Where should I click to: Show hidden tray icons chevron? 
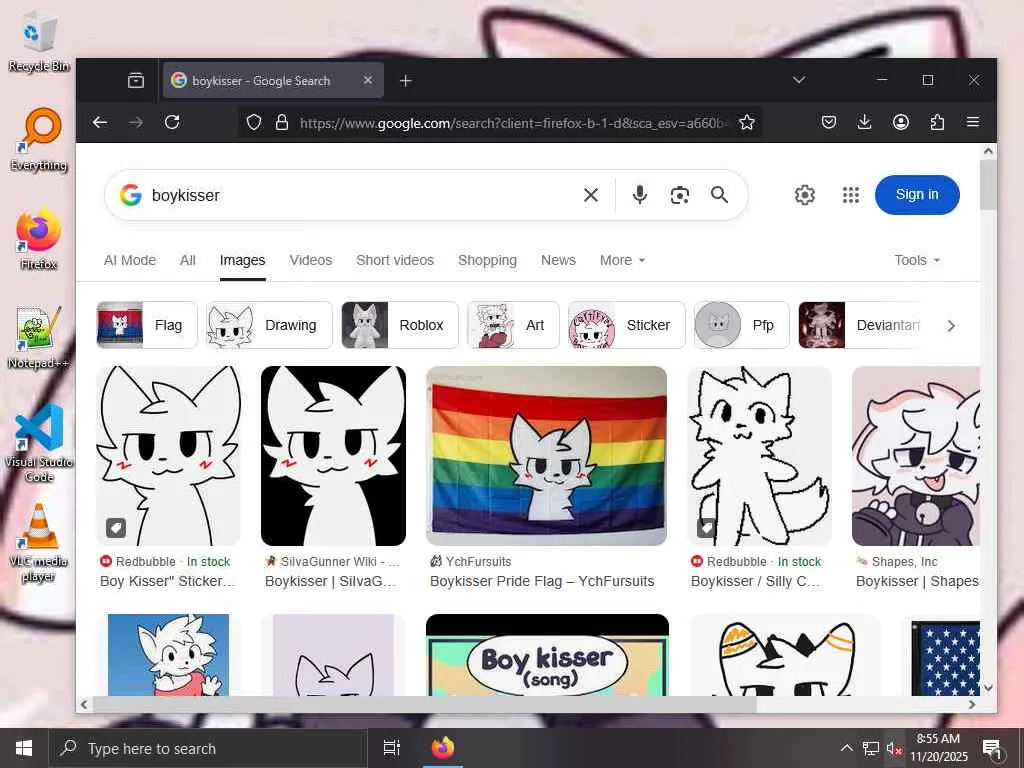click(846, 748)
